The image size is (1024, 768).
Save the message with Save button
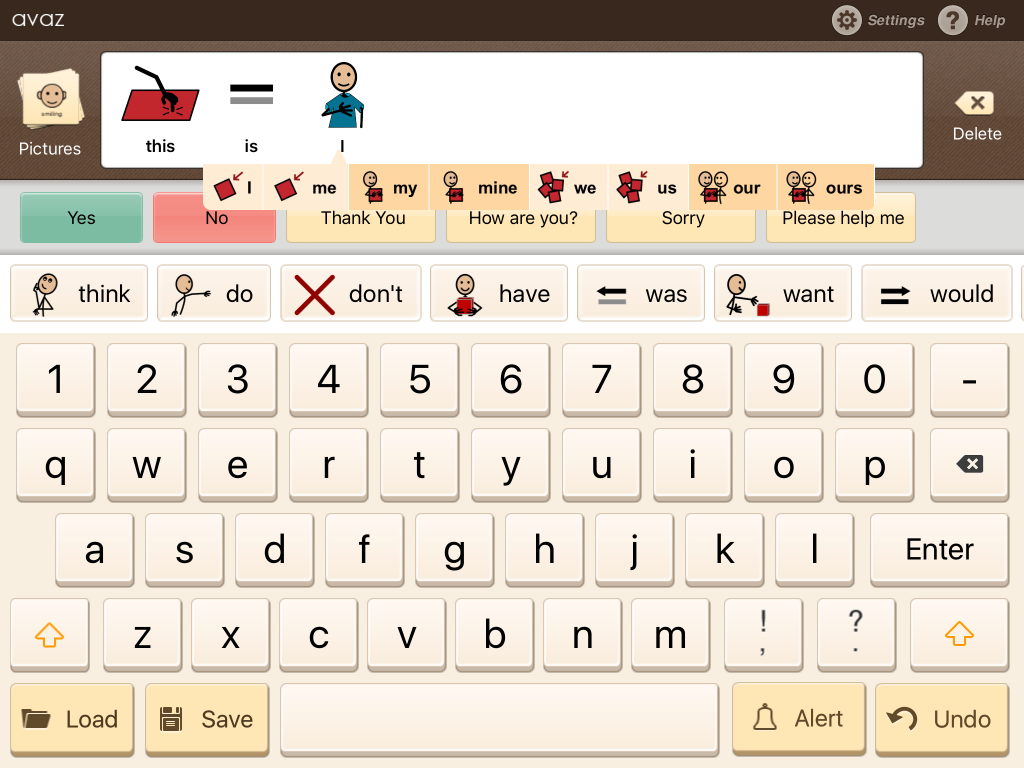tap(207, 719)
